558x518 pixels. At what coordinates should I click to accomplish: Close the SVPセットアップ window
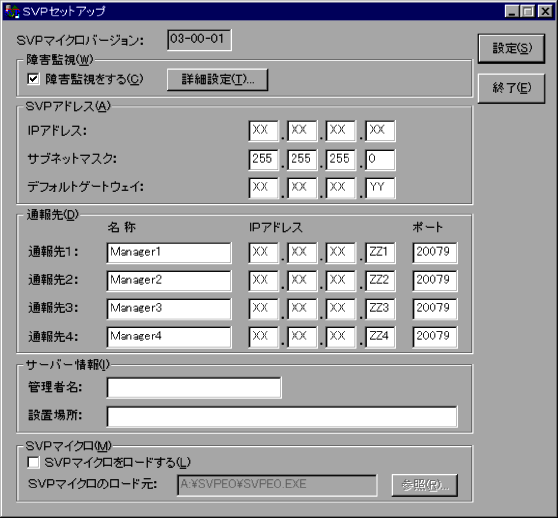[545, 12]
